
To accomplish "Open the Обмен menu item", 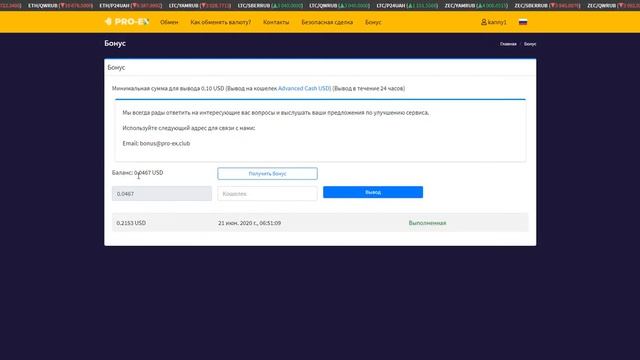I will [169, 22].
